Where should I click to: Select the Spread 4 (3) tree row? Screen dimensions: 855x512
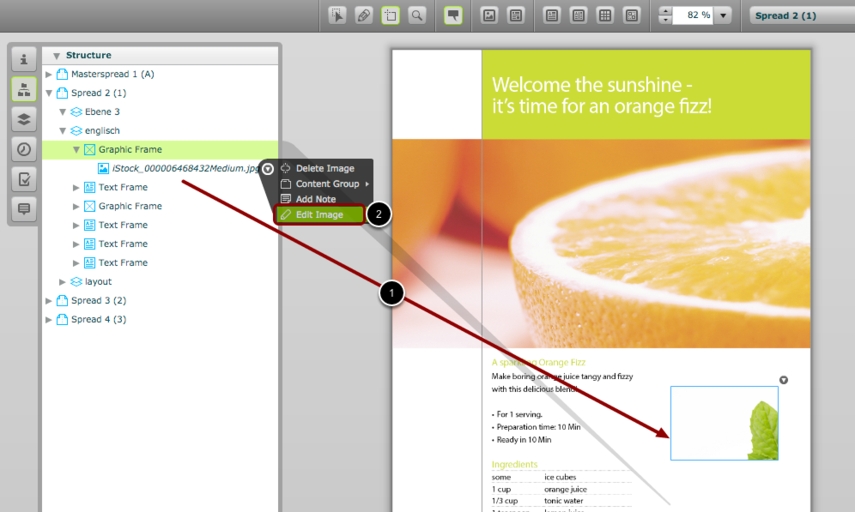(x=160, y=320)
